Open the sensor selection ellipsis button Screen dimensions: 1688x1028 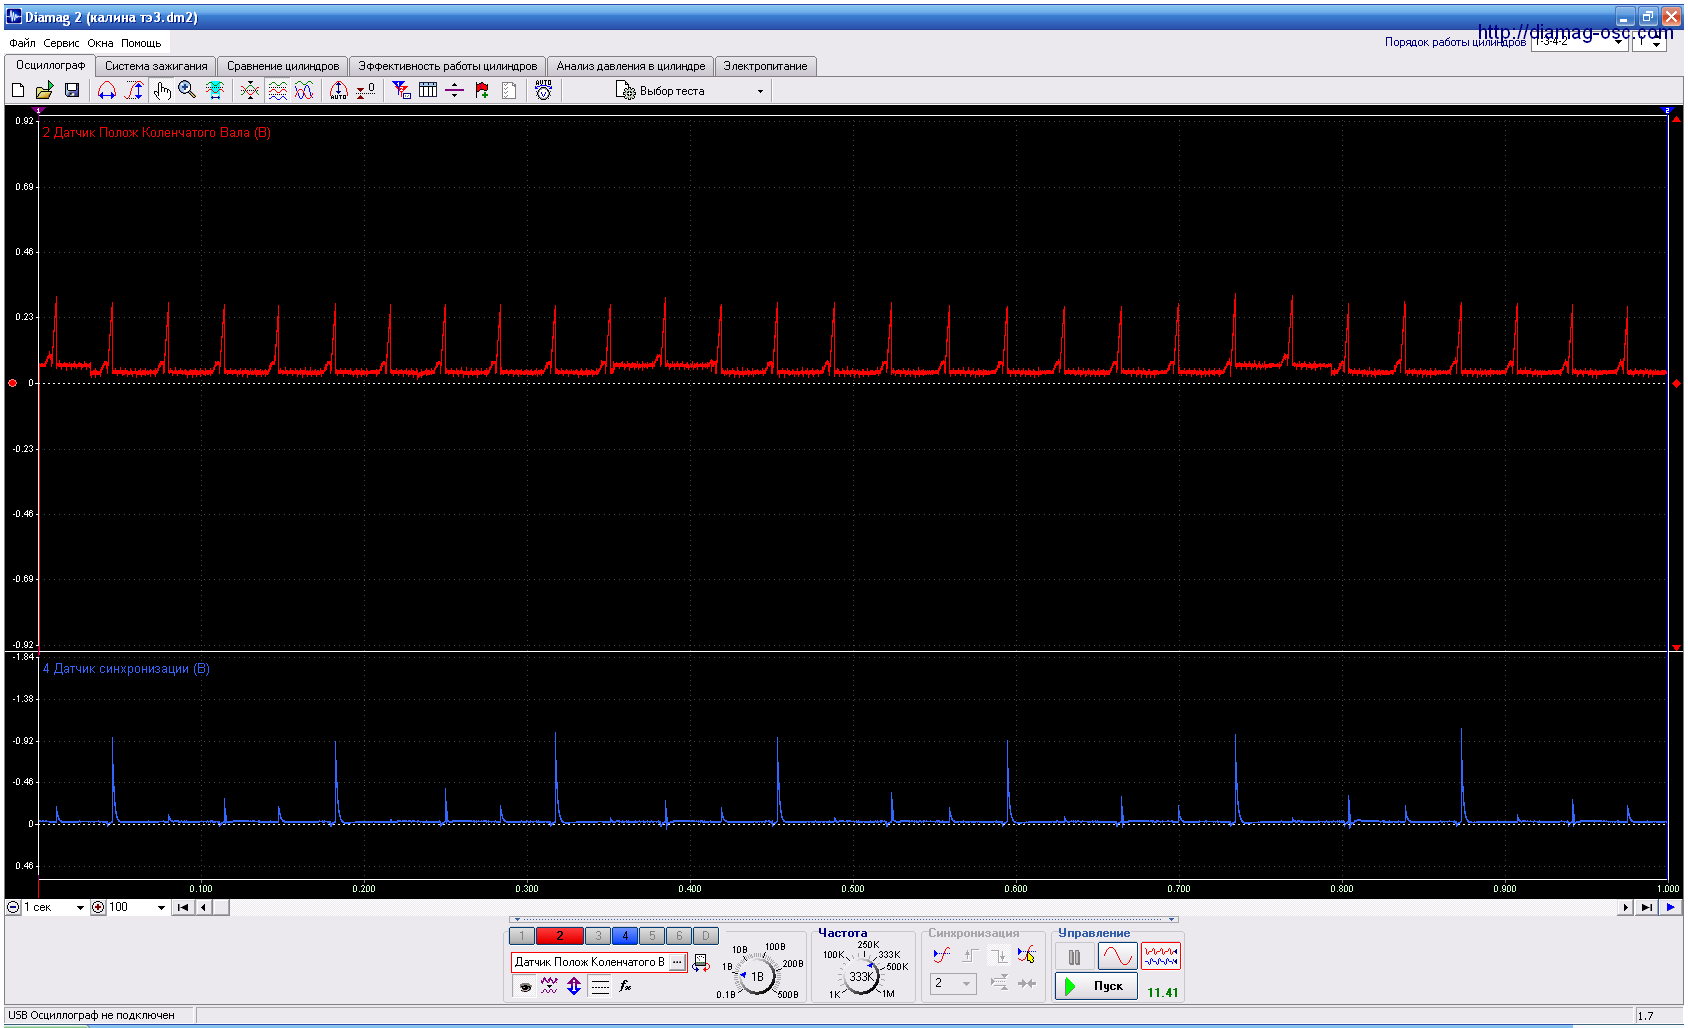[677, 962]
